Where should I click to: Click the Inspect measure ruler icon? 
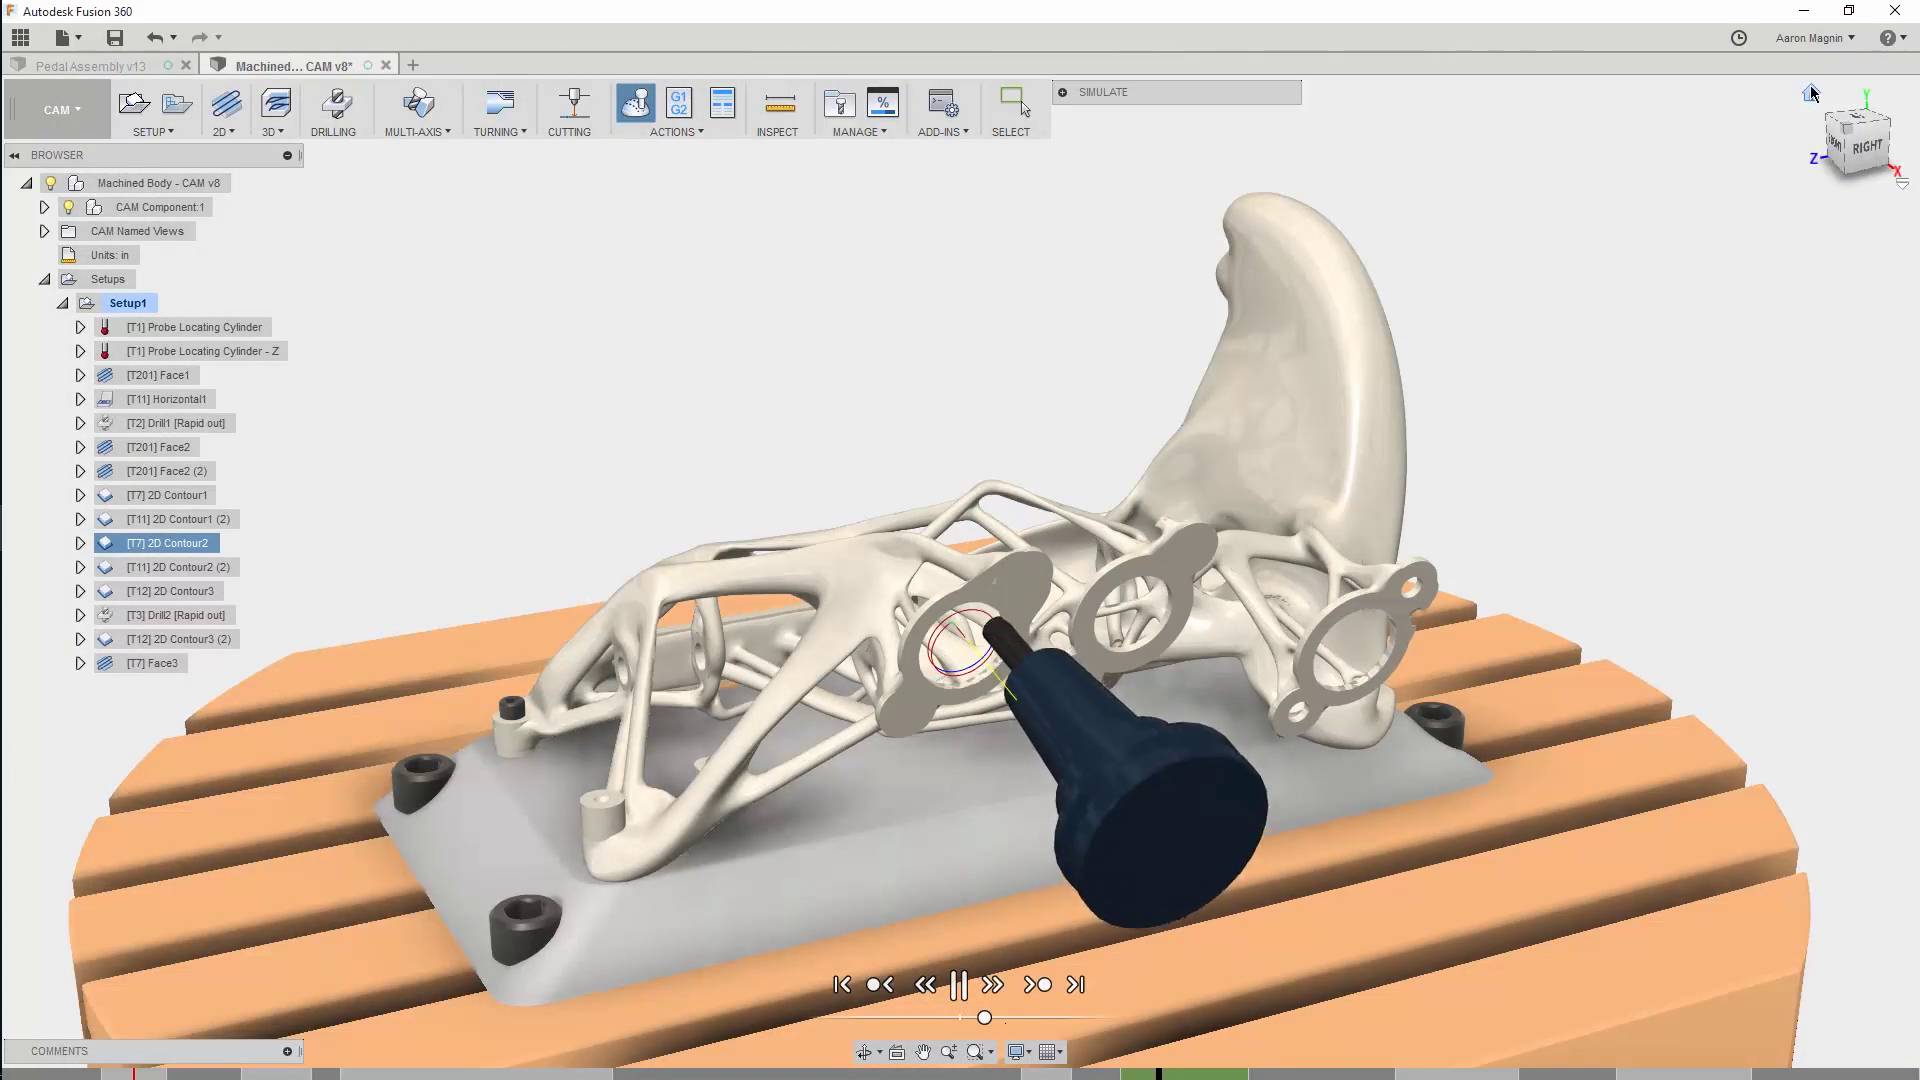coord(779,103)
